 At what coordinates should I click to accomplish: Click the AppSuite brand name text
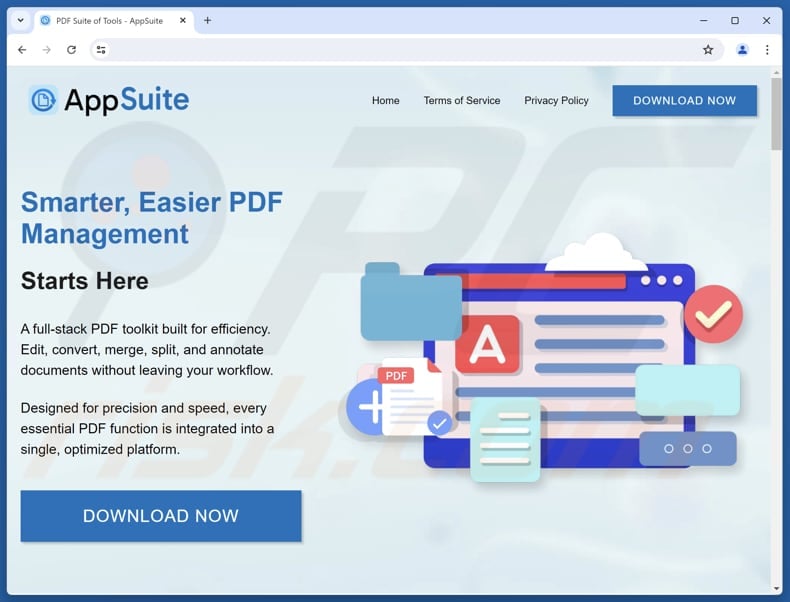(126, 100)
